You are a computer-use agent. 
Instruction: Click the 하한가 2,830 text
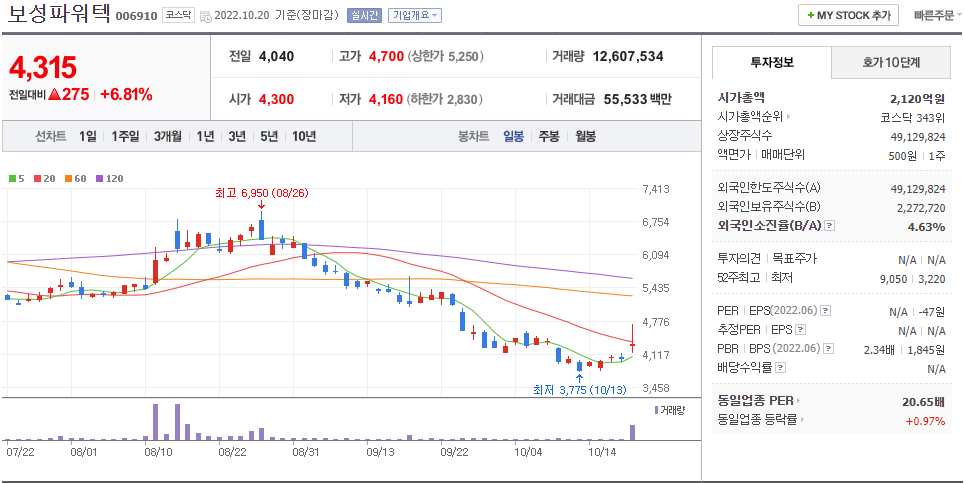click(444, 99)
